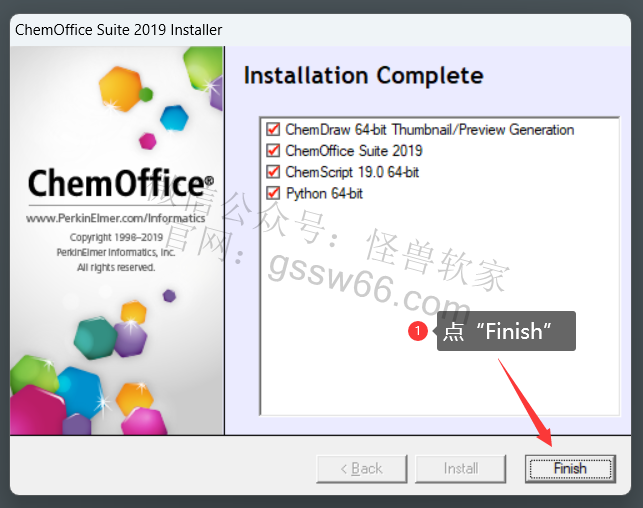Click the disabled Install button
The image size is (643, 508).
[461, 469]
